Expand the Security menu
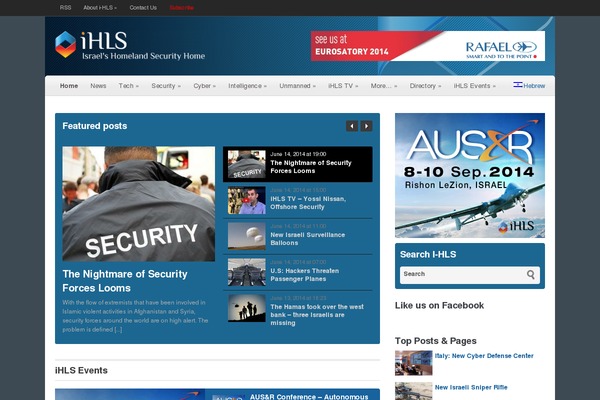 pos(166,86)
